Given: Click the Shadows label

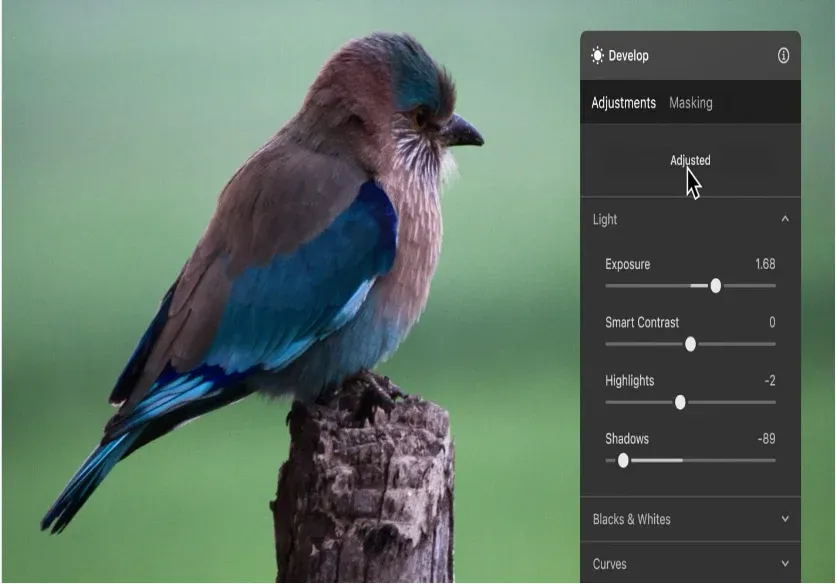Looking at the screenshot, I should [x=626, y=438].
